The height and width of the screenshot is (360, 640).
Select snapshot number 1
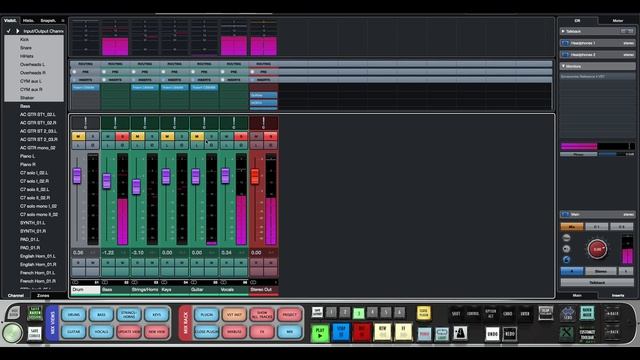coord(331,313)
